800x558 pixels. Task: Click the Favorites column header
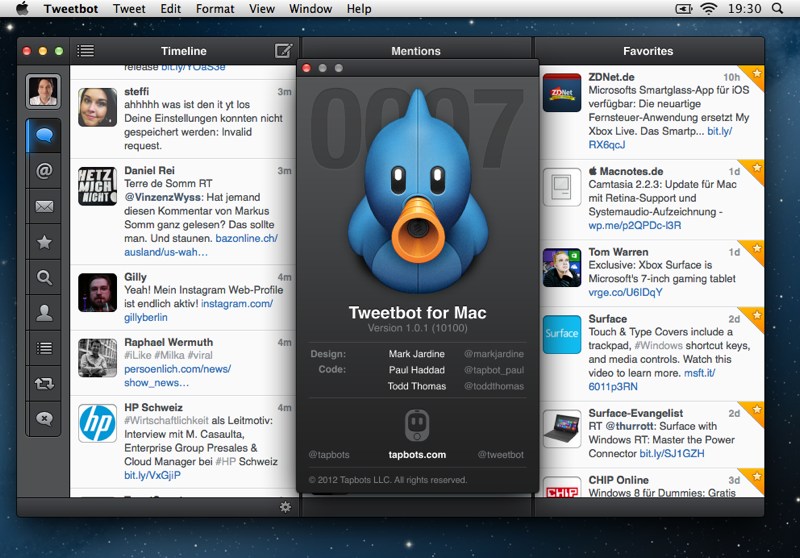648,50
